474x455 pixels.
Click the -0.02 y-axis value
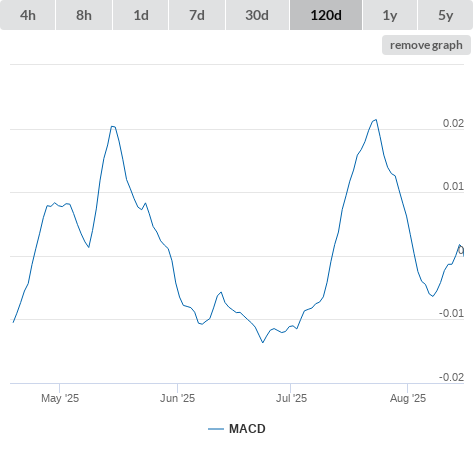tap(451, 377)
